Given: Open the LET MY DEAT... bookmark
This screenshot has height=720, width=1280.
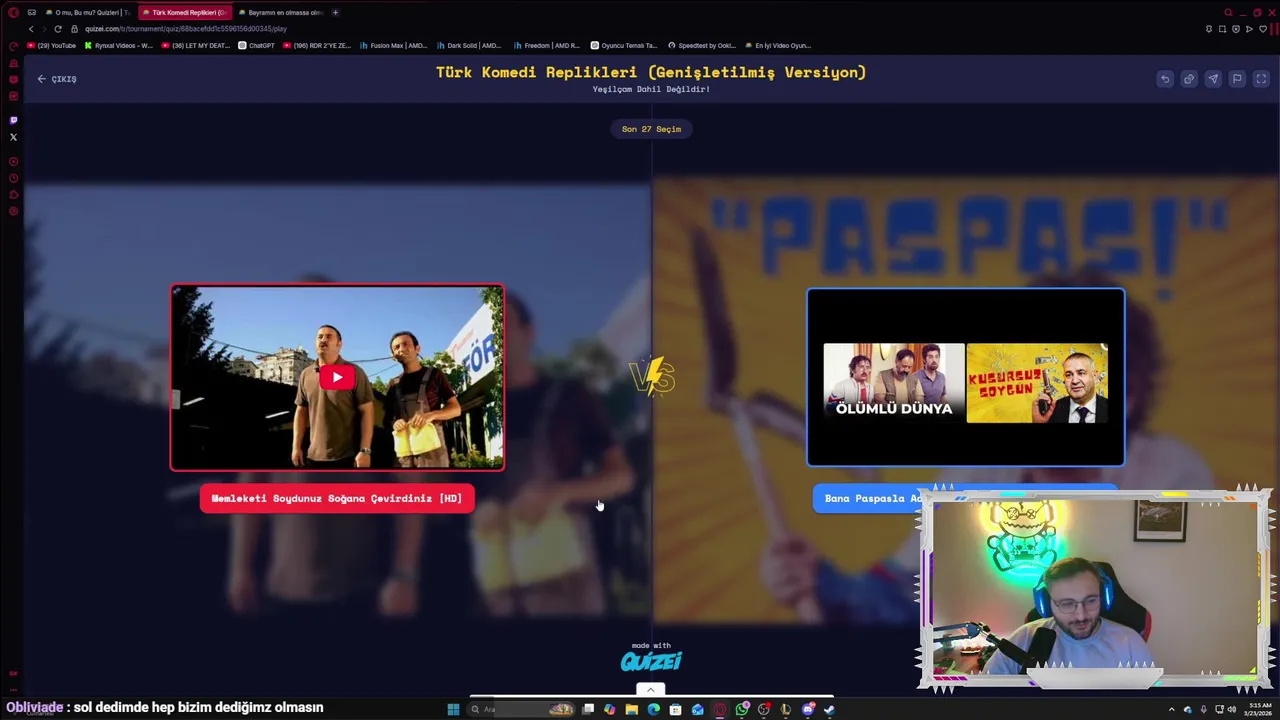Looking at the screenshot, I should [x=196, y=45].
